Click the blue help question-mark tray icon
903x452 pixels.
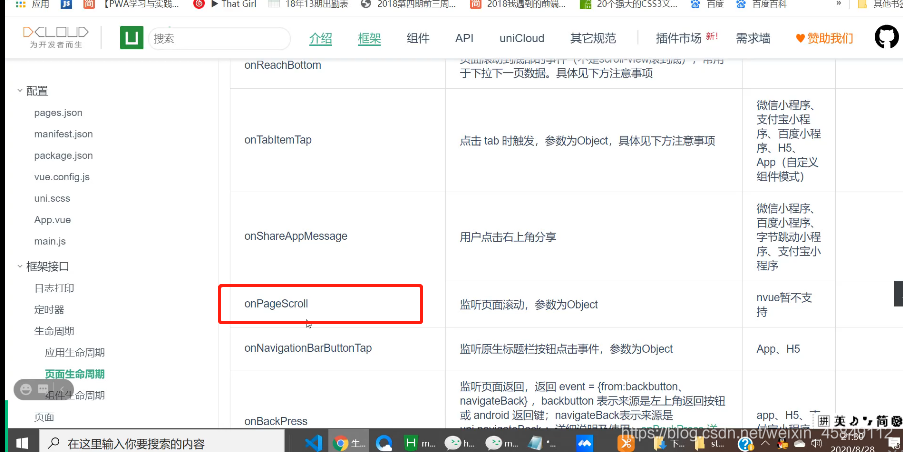tap(747, 444)
